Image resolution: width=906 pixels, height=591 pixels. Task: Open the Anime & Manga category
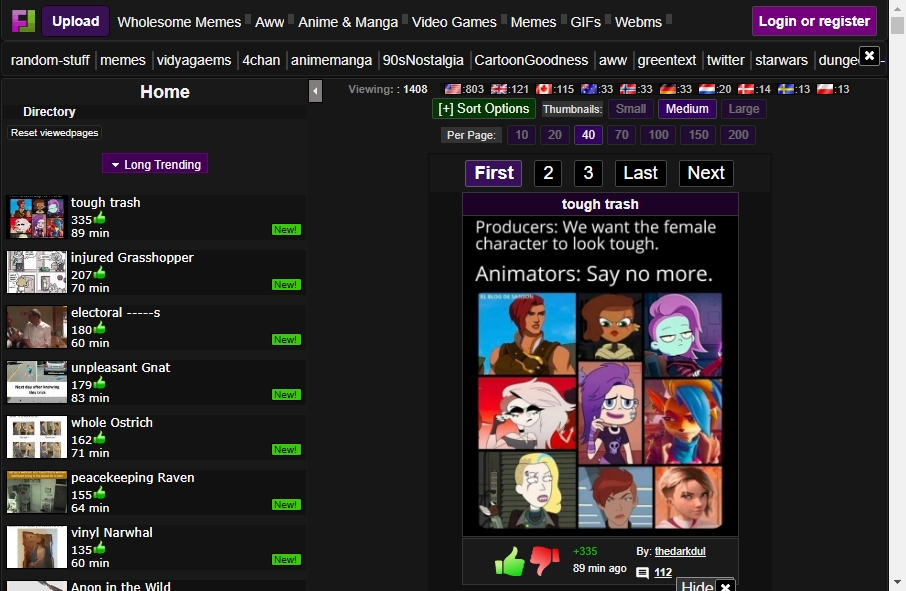point(348,22)
